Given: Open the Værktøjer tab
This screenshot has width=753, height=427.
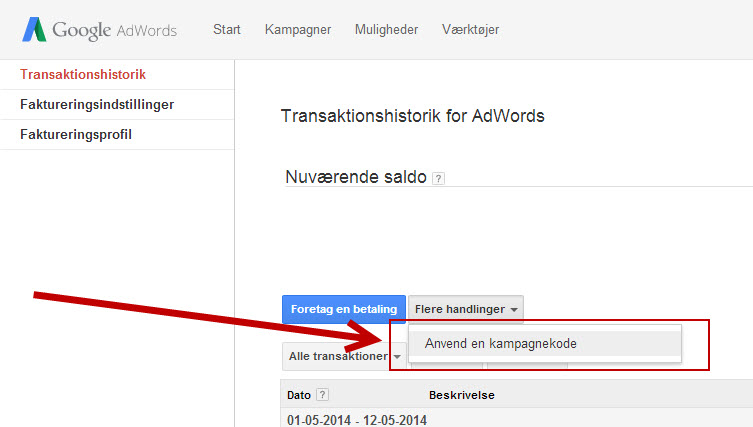Looking at the screenshot, I should pyautogui.click(x=470, y=30).
